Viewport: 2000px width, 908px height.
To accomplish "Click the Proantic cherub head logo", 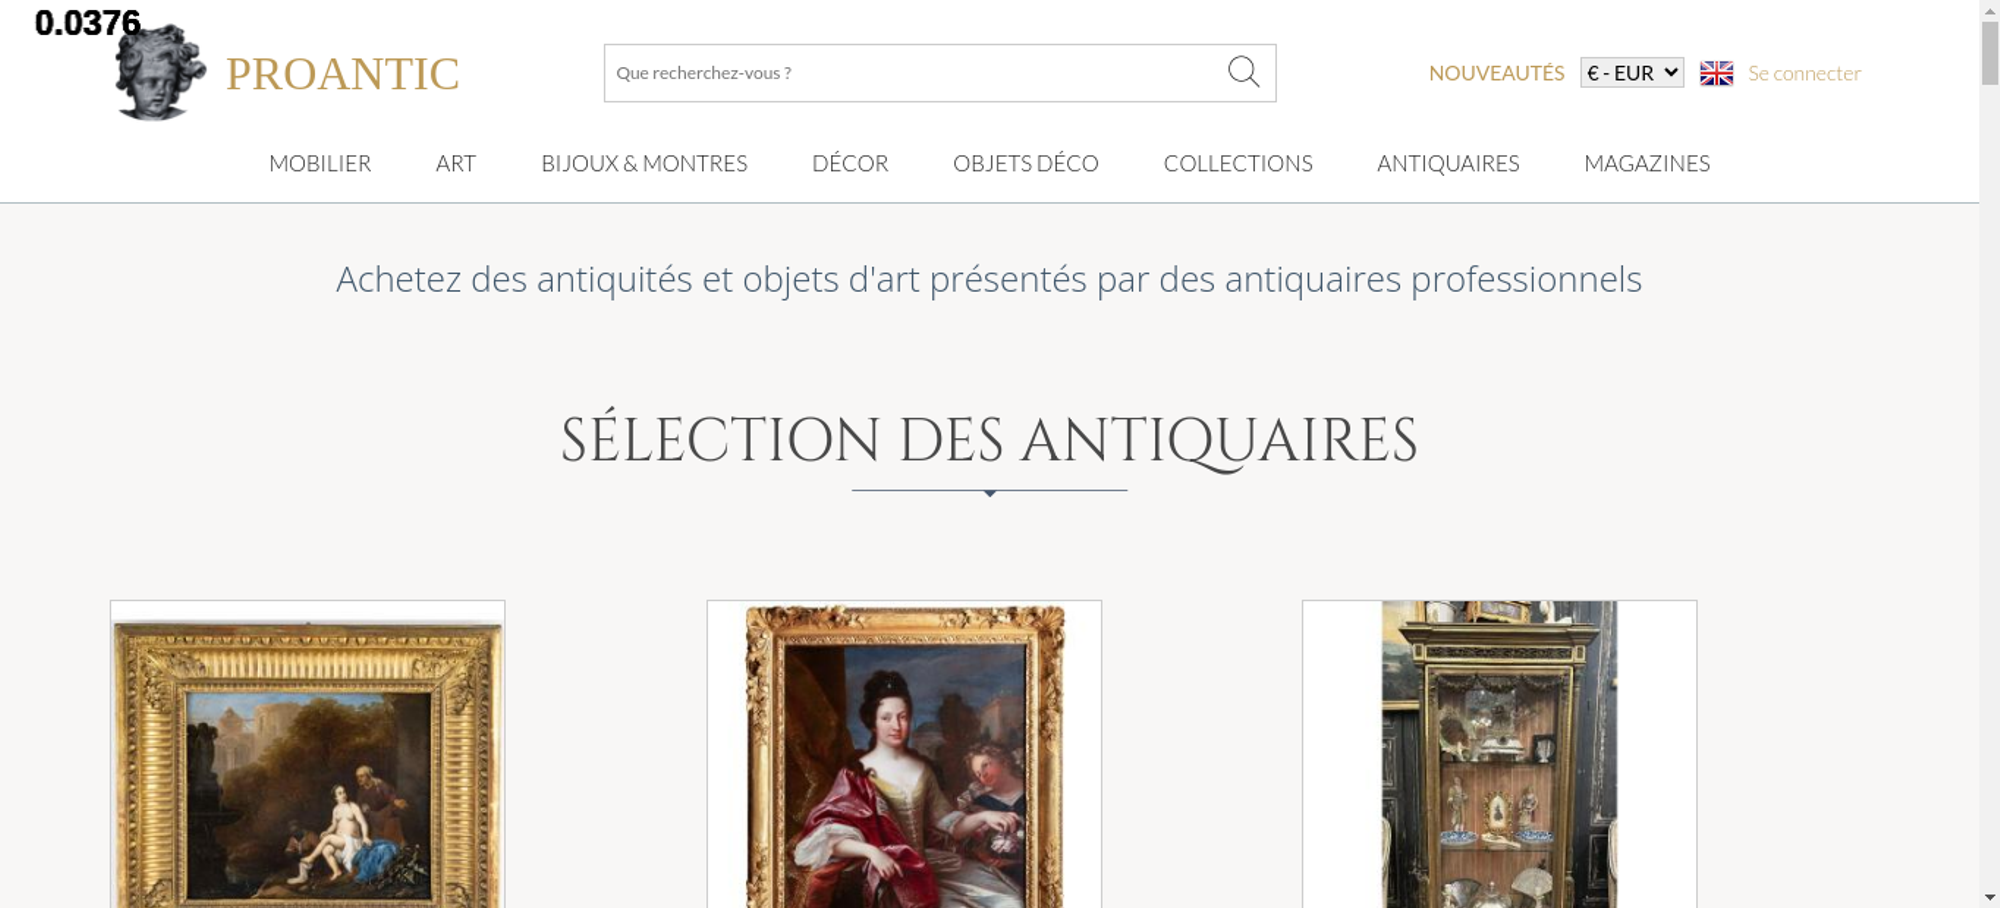I will coord(160,72).
